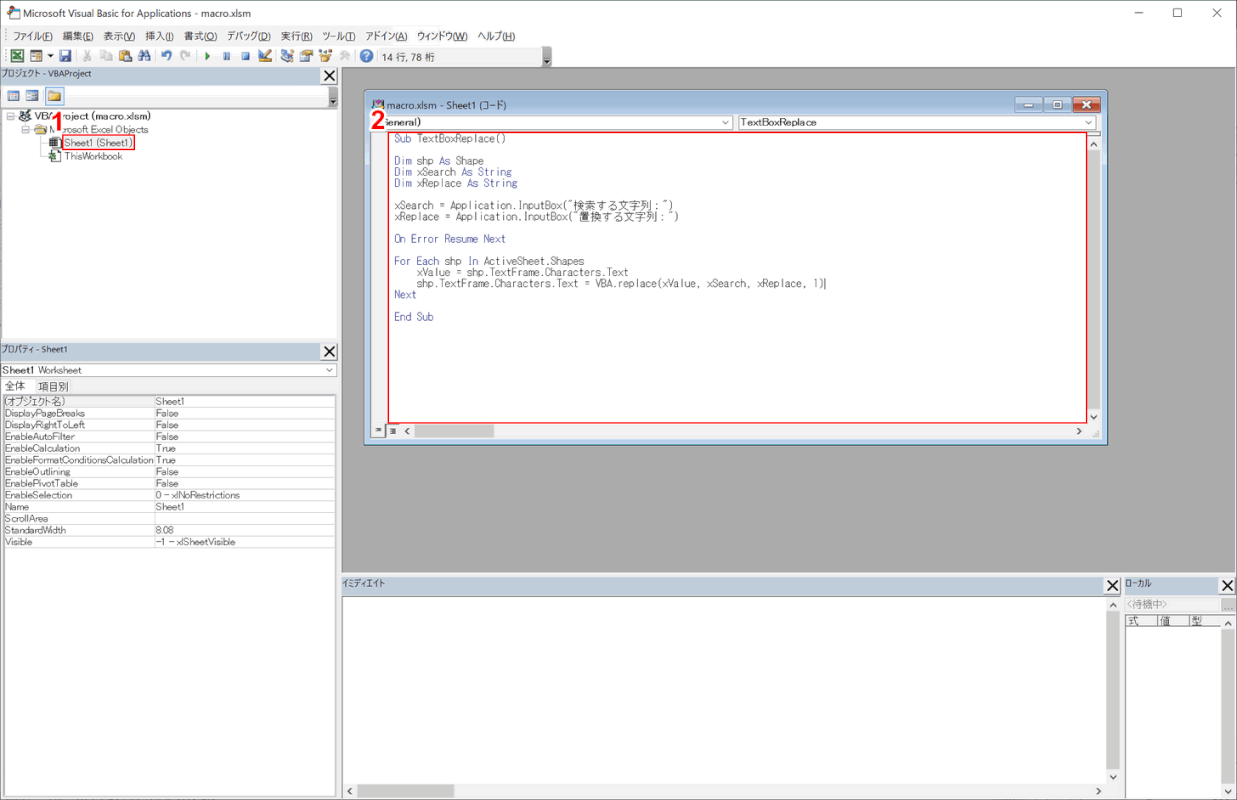The width and height of the screenshot is (1237, 800).
Task: Toggle Folders view in Project pane
Action: pos(54,96)
